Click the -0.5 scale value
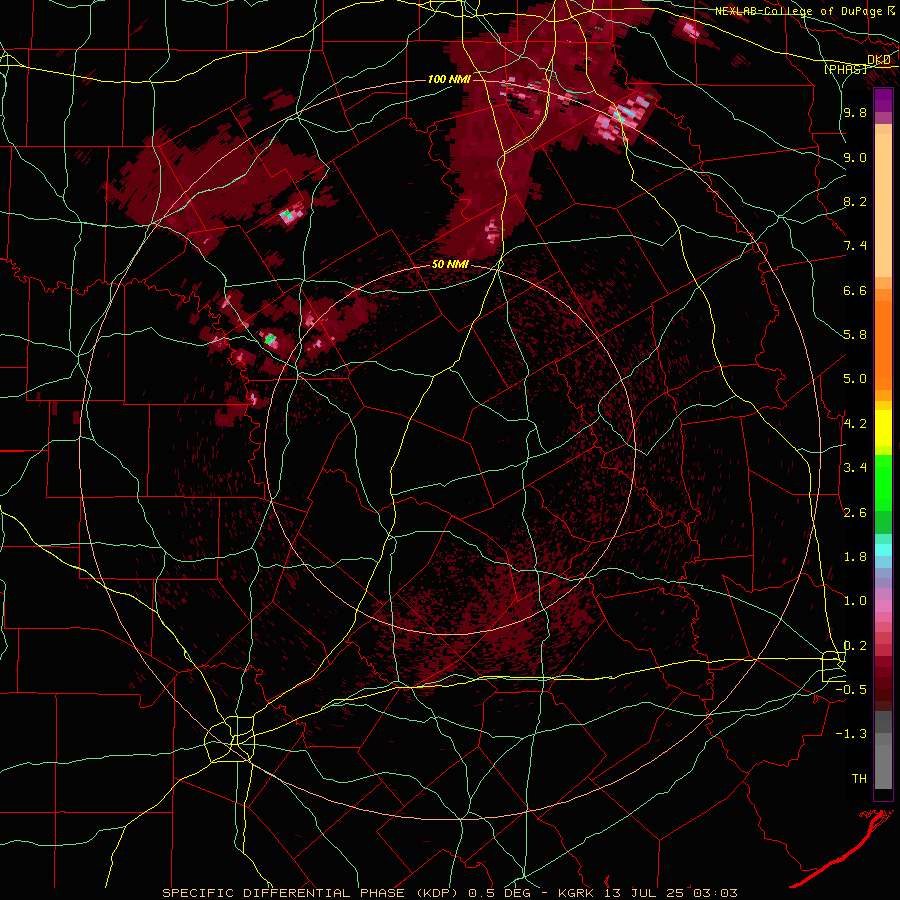 click(x=851, y=690)
